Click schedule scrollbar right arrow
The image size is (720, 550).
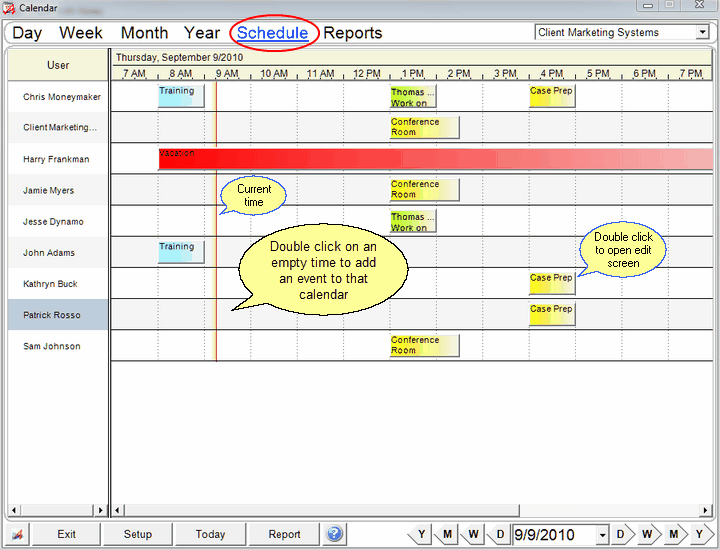pyautogui.click(x=706, y=510)
